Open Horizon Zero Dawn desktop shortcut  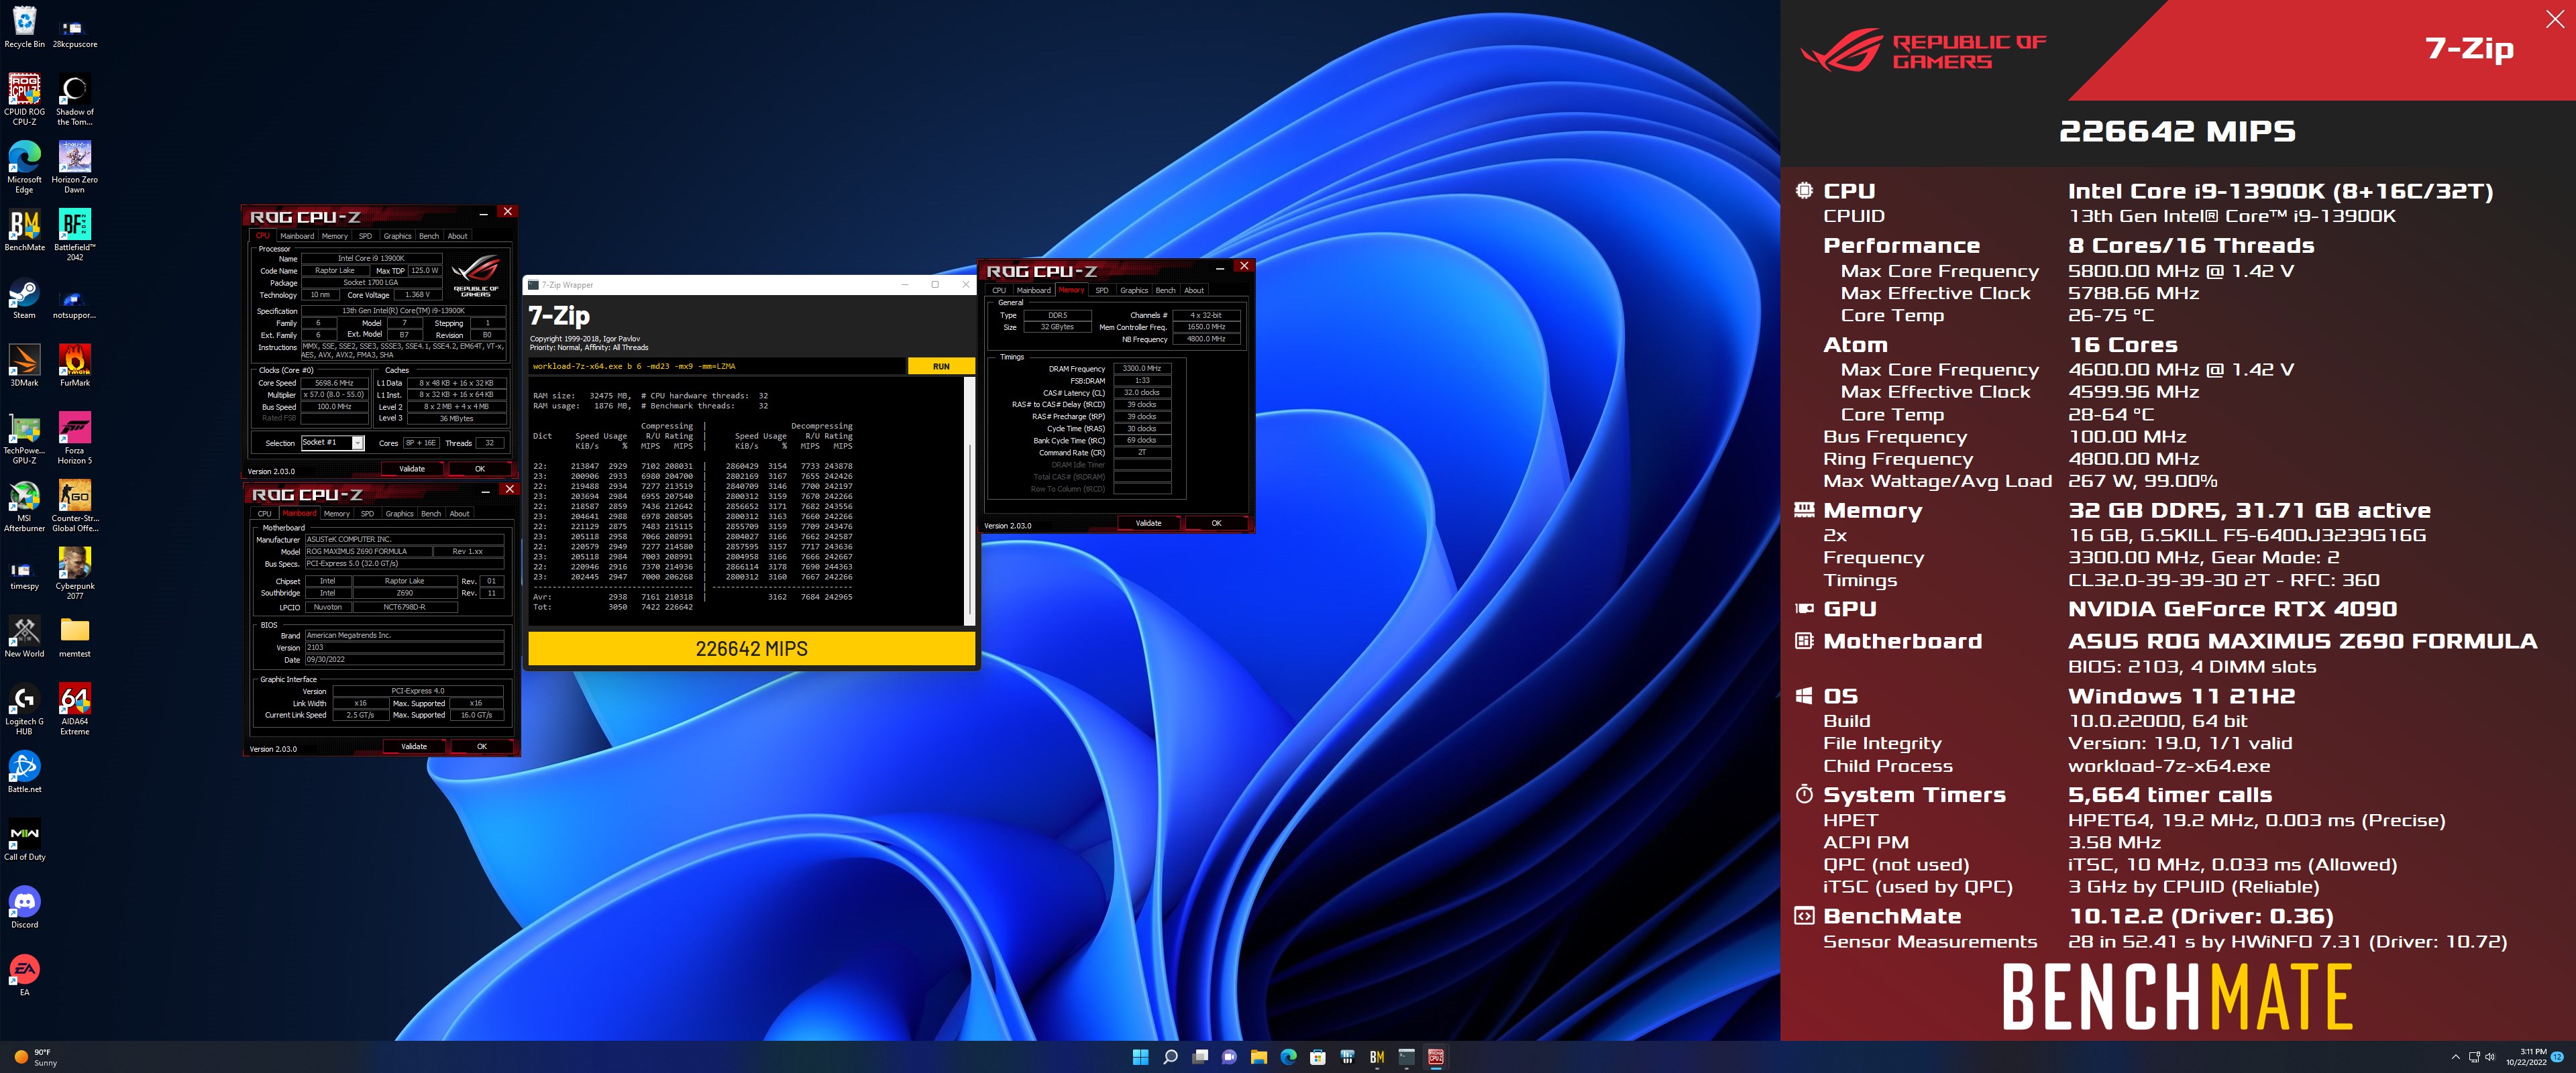75,167
